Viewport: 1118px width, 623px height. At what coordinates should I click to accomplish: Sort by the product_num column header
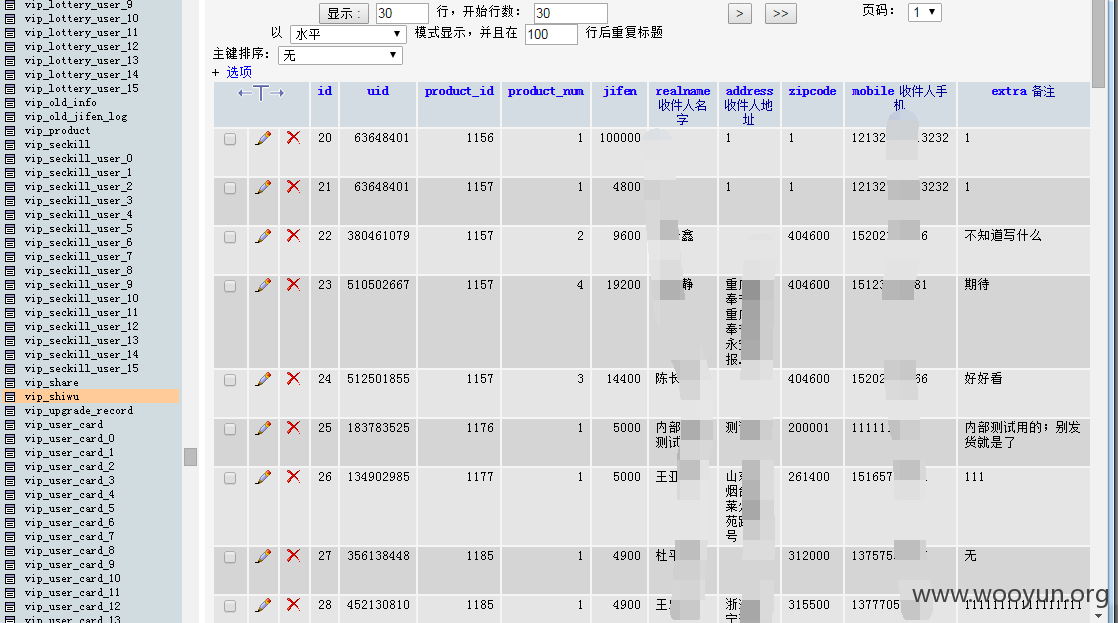545,91
